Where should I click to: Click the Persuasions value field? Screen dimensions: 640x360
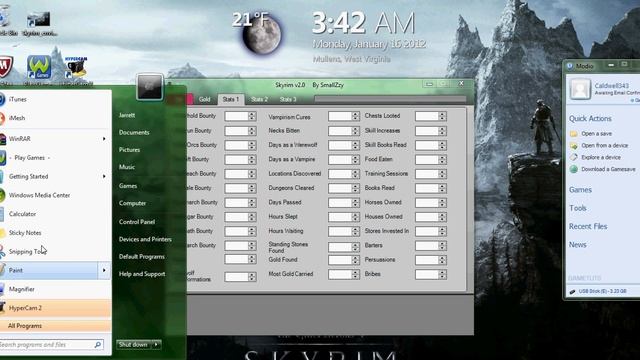click(427, 260)
